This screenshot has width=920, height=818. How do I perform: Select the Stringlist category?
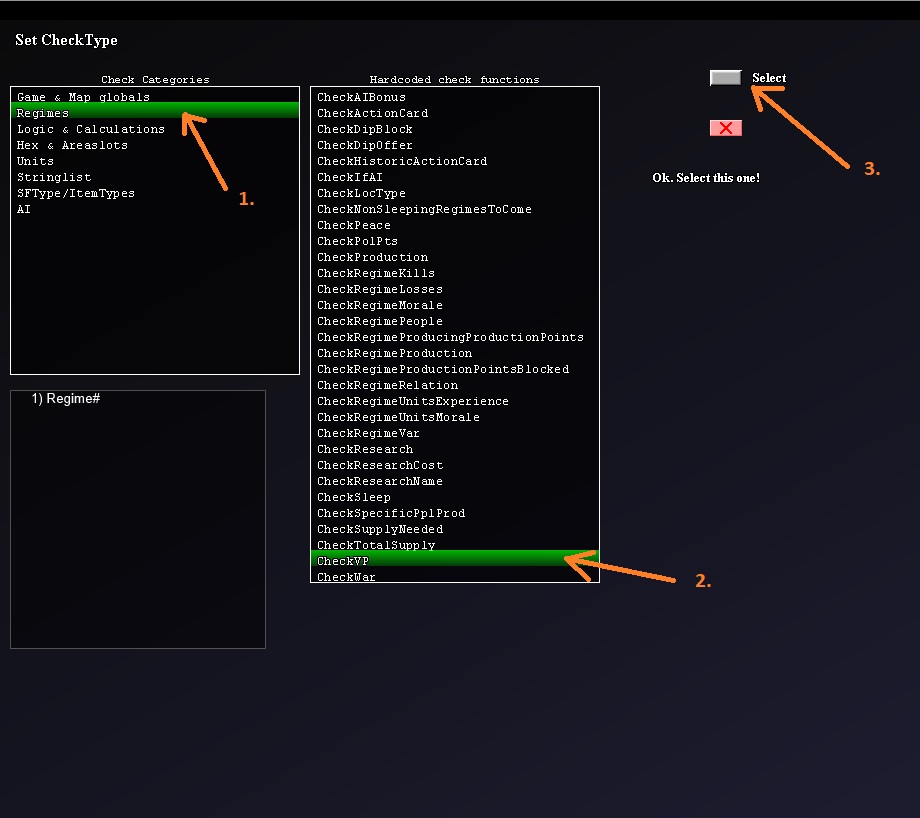(155, 177)
